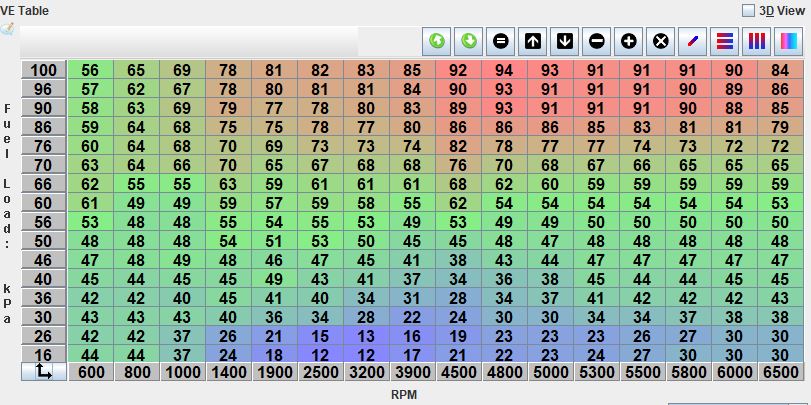Viewport: 811px width, 405px height.
Task: Click the 16 kPa load row header
Action: tap(44, 355)
